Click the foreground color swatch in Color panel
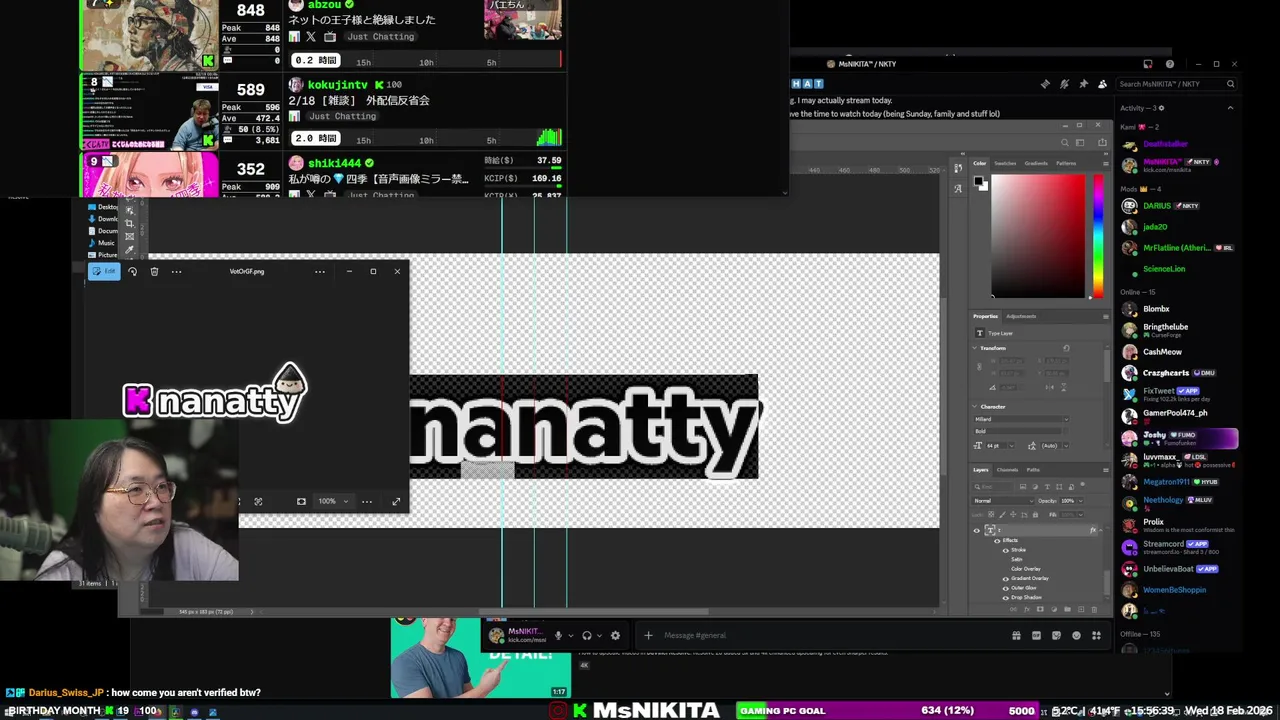Viewport: 1280px width, 720px height. 979,181
